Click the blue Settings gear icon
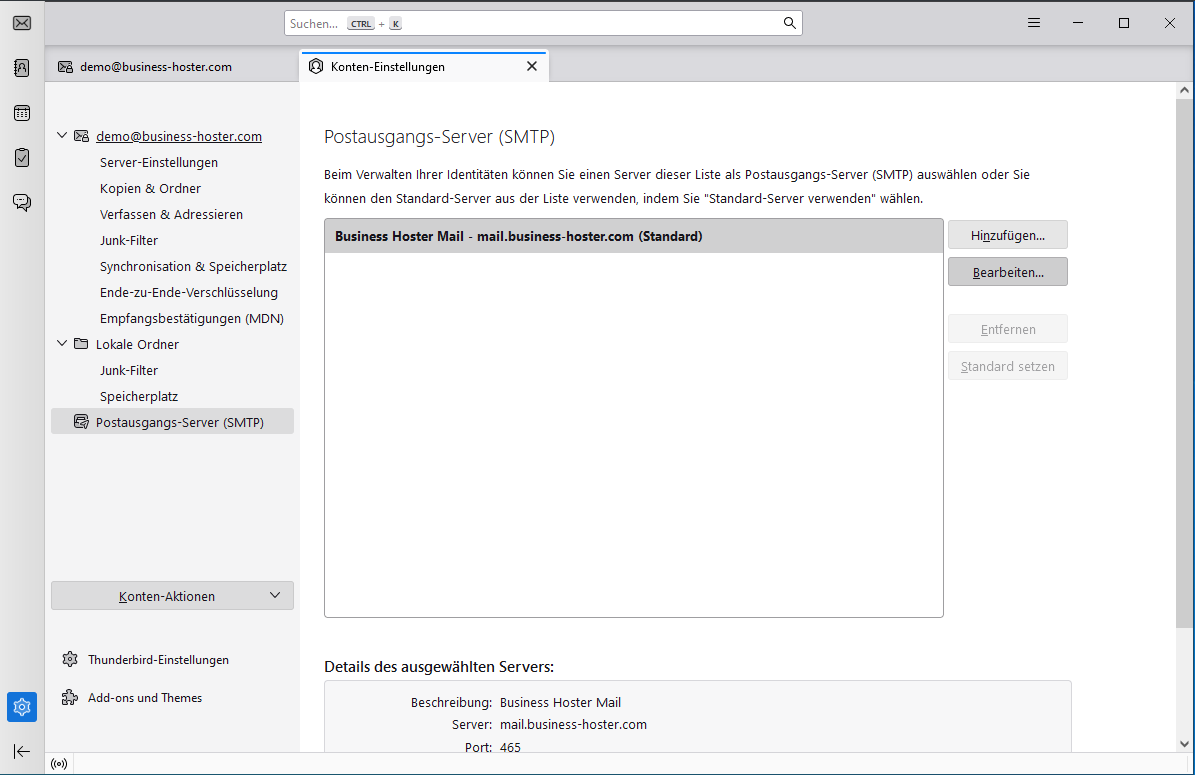Viewport: 1195px width, 775px height. tap(22, 707)
